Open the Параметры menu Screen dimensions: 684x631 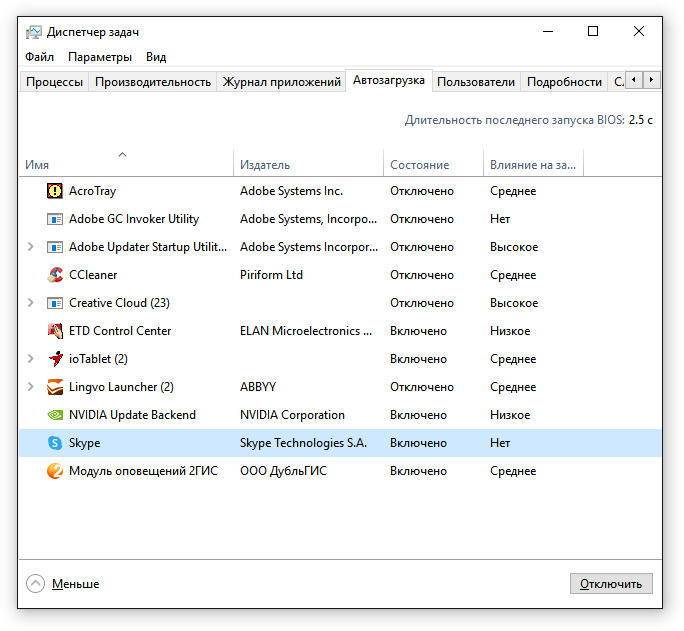tap(100, 57)
